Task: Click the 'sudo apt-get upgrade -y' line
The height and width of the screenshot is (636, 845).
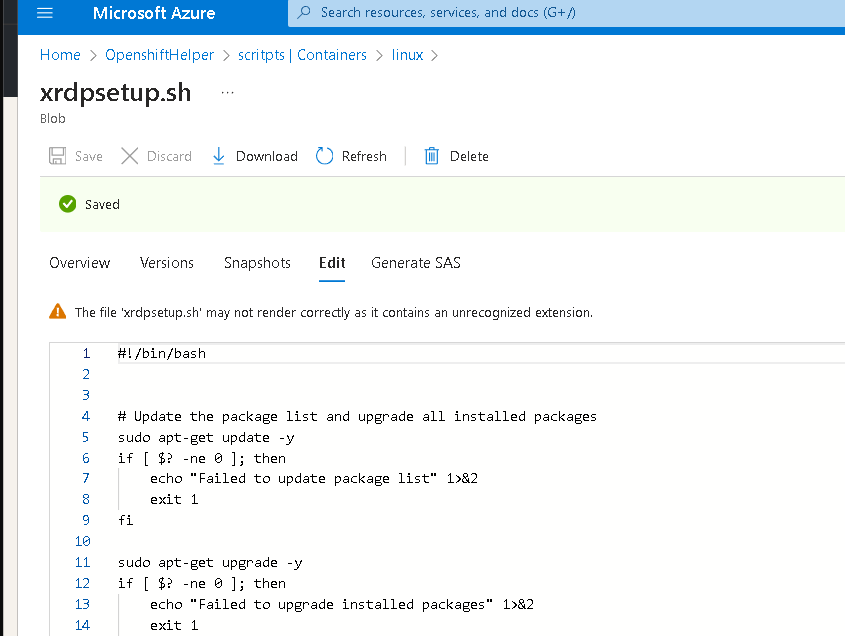Action: point(210,563)
